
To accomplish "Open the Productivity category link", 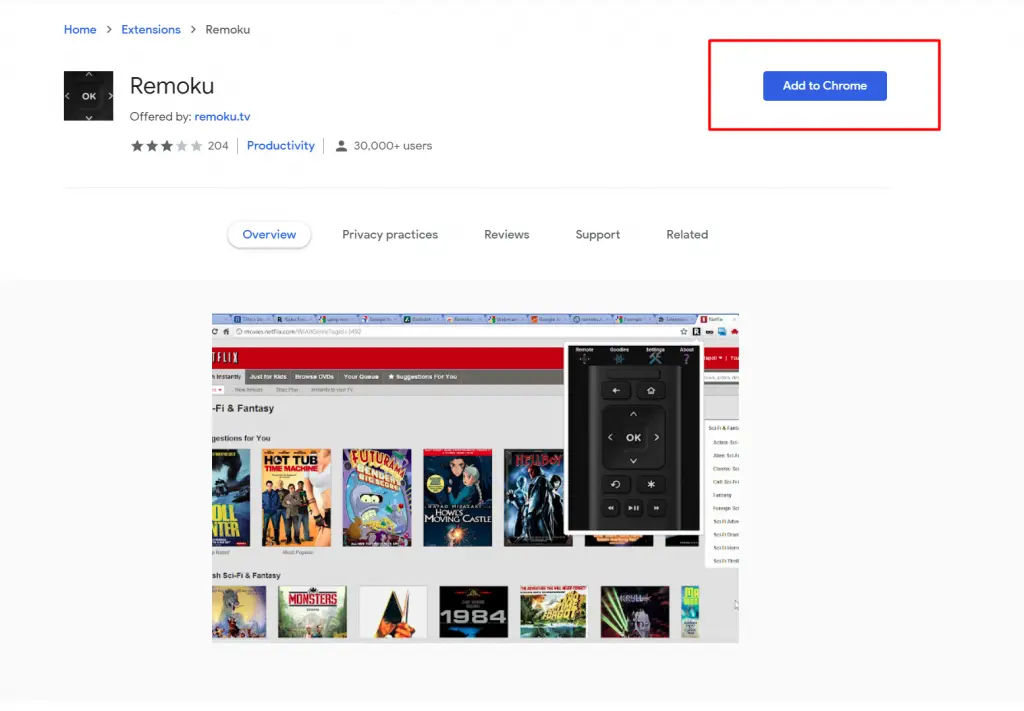I will click(280, 146).
